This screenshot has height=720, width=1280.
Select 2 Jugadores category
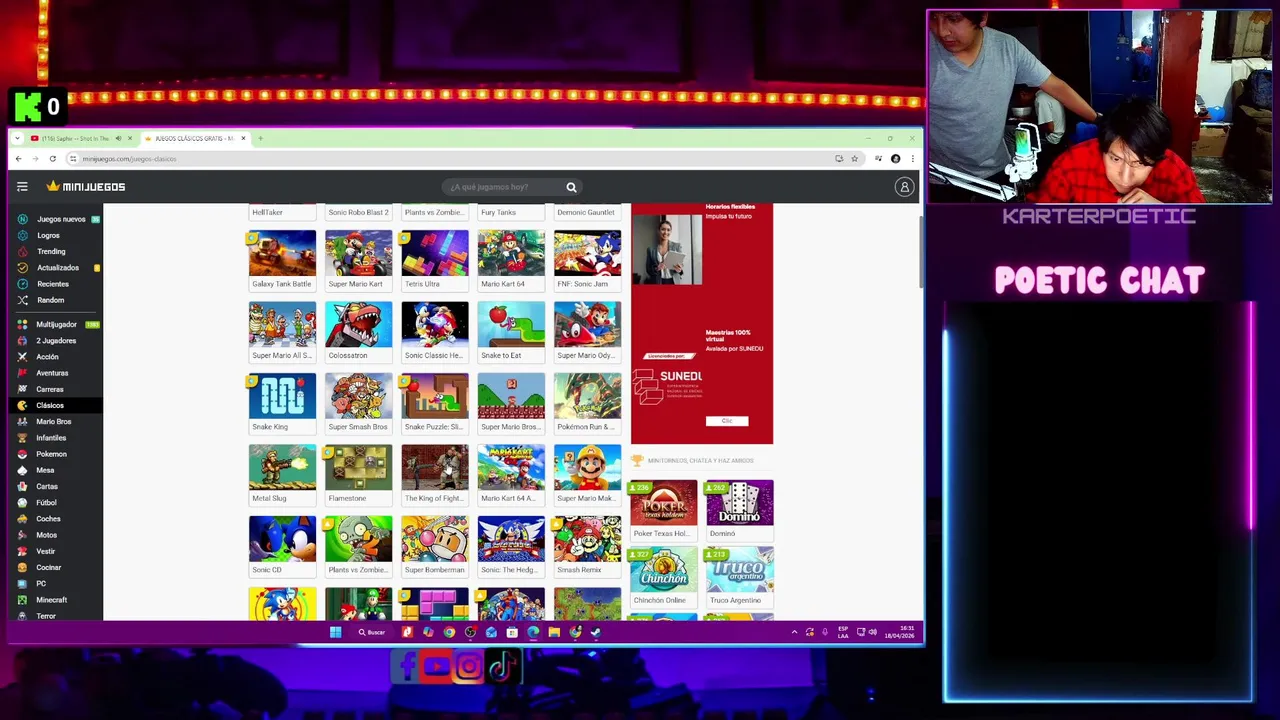[54, 340]
